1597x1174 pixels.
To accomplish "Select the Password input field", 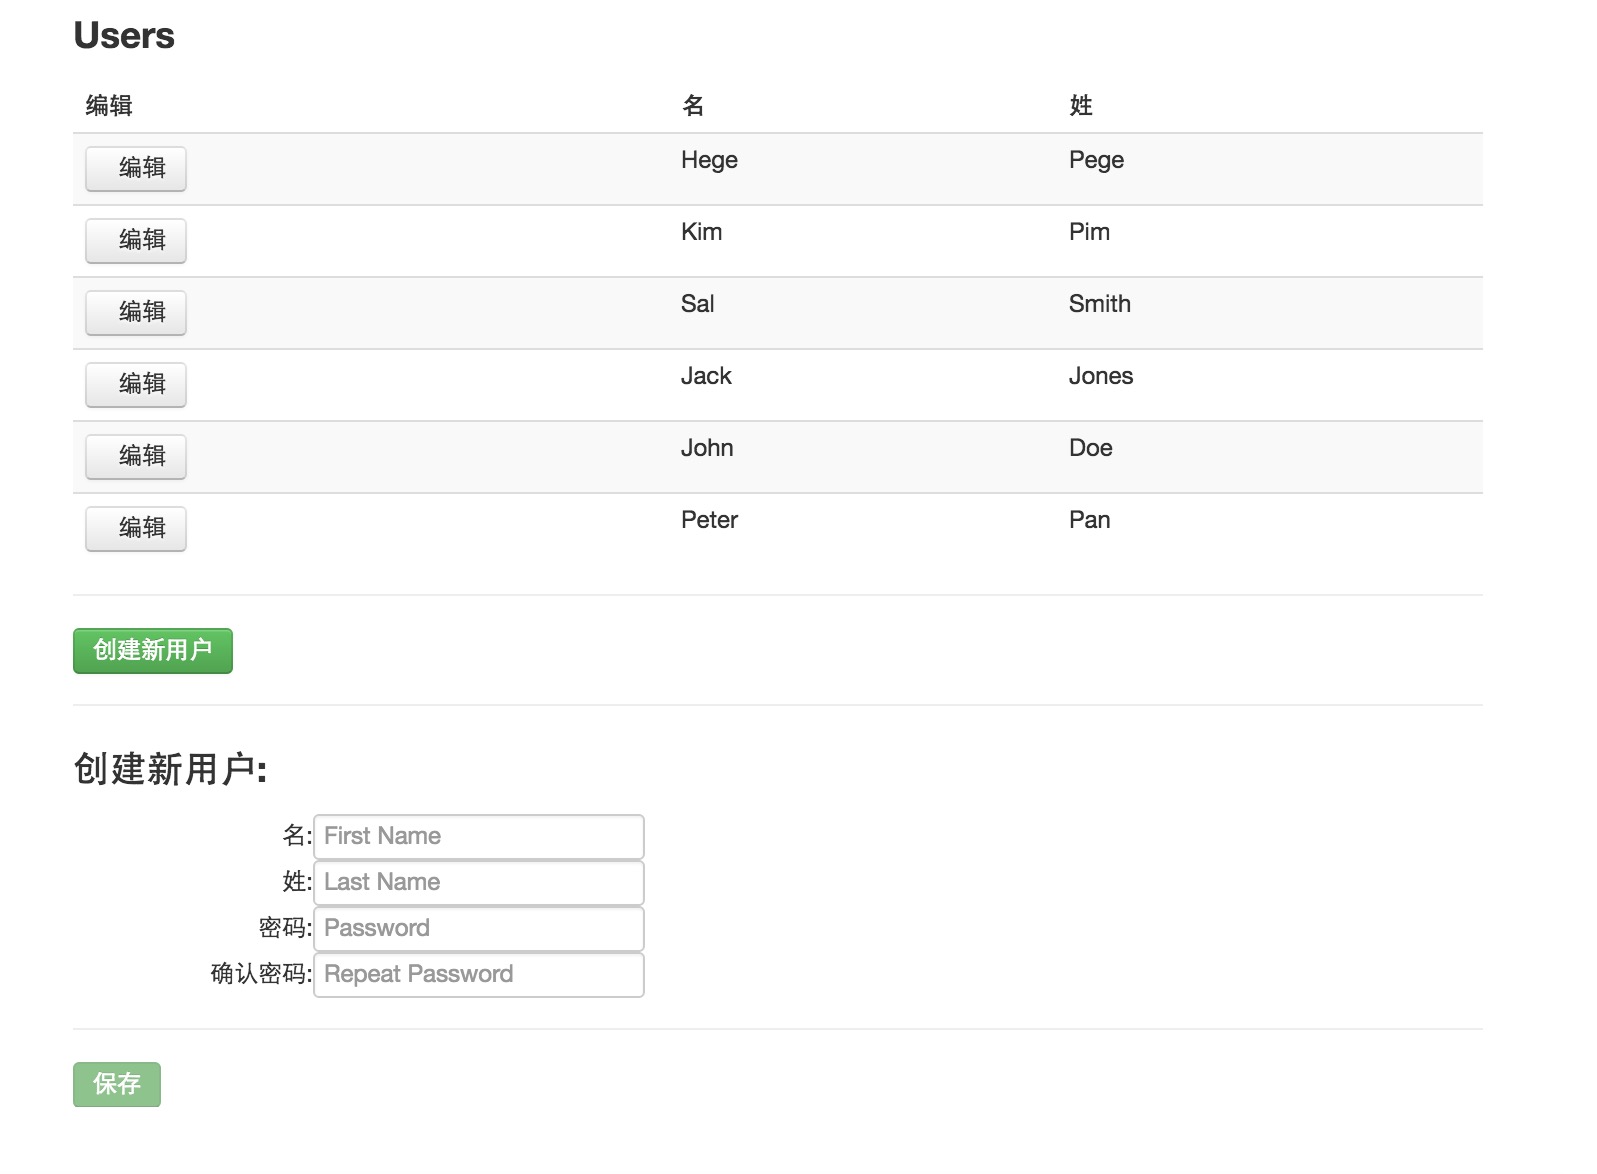I will coord(479,928).
